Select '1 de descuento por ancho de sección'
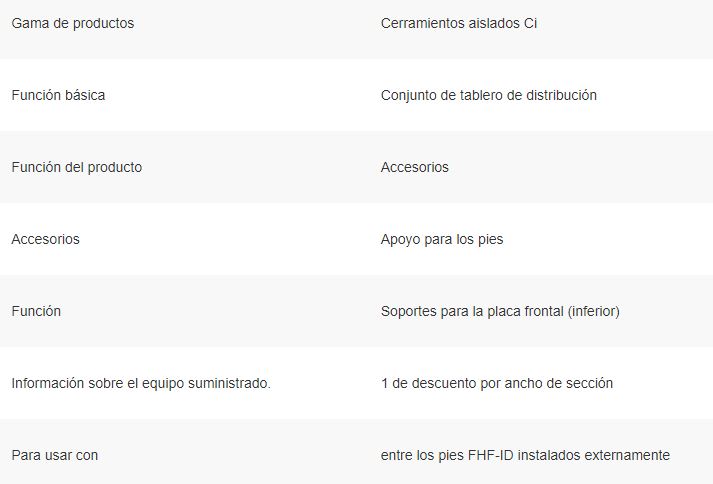 (497, 383)
